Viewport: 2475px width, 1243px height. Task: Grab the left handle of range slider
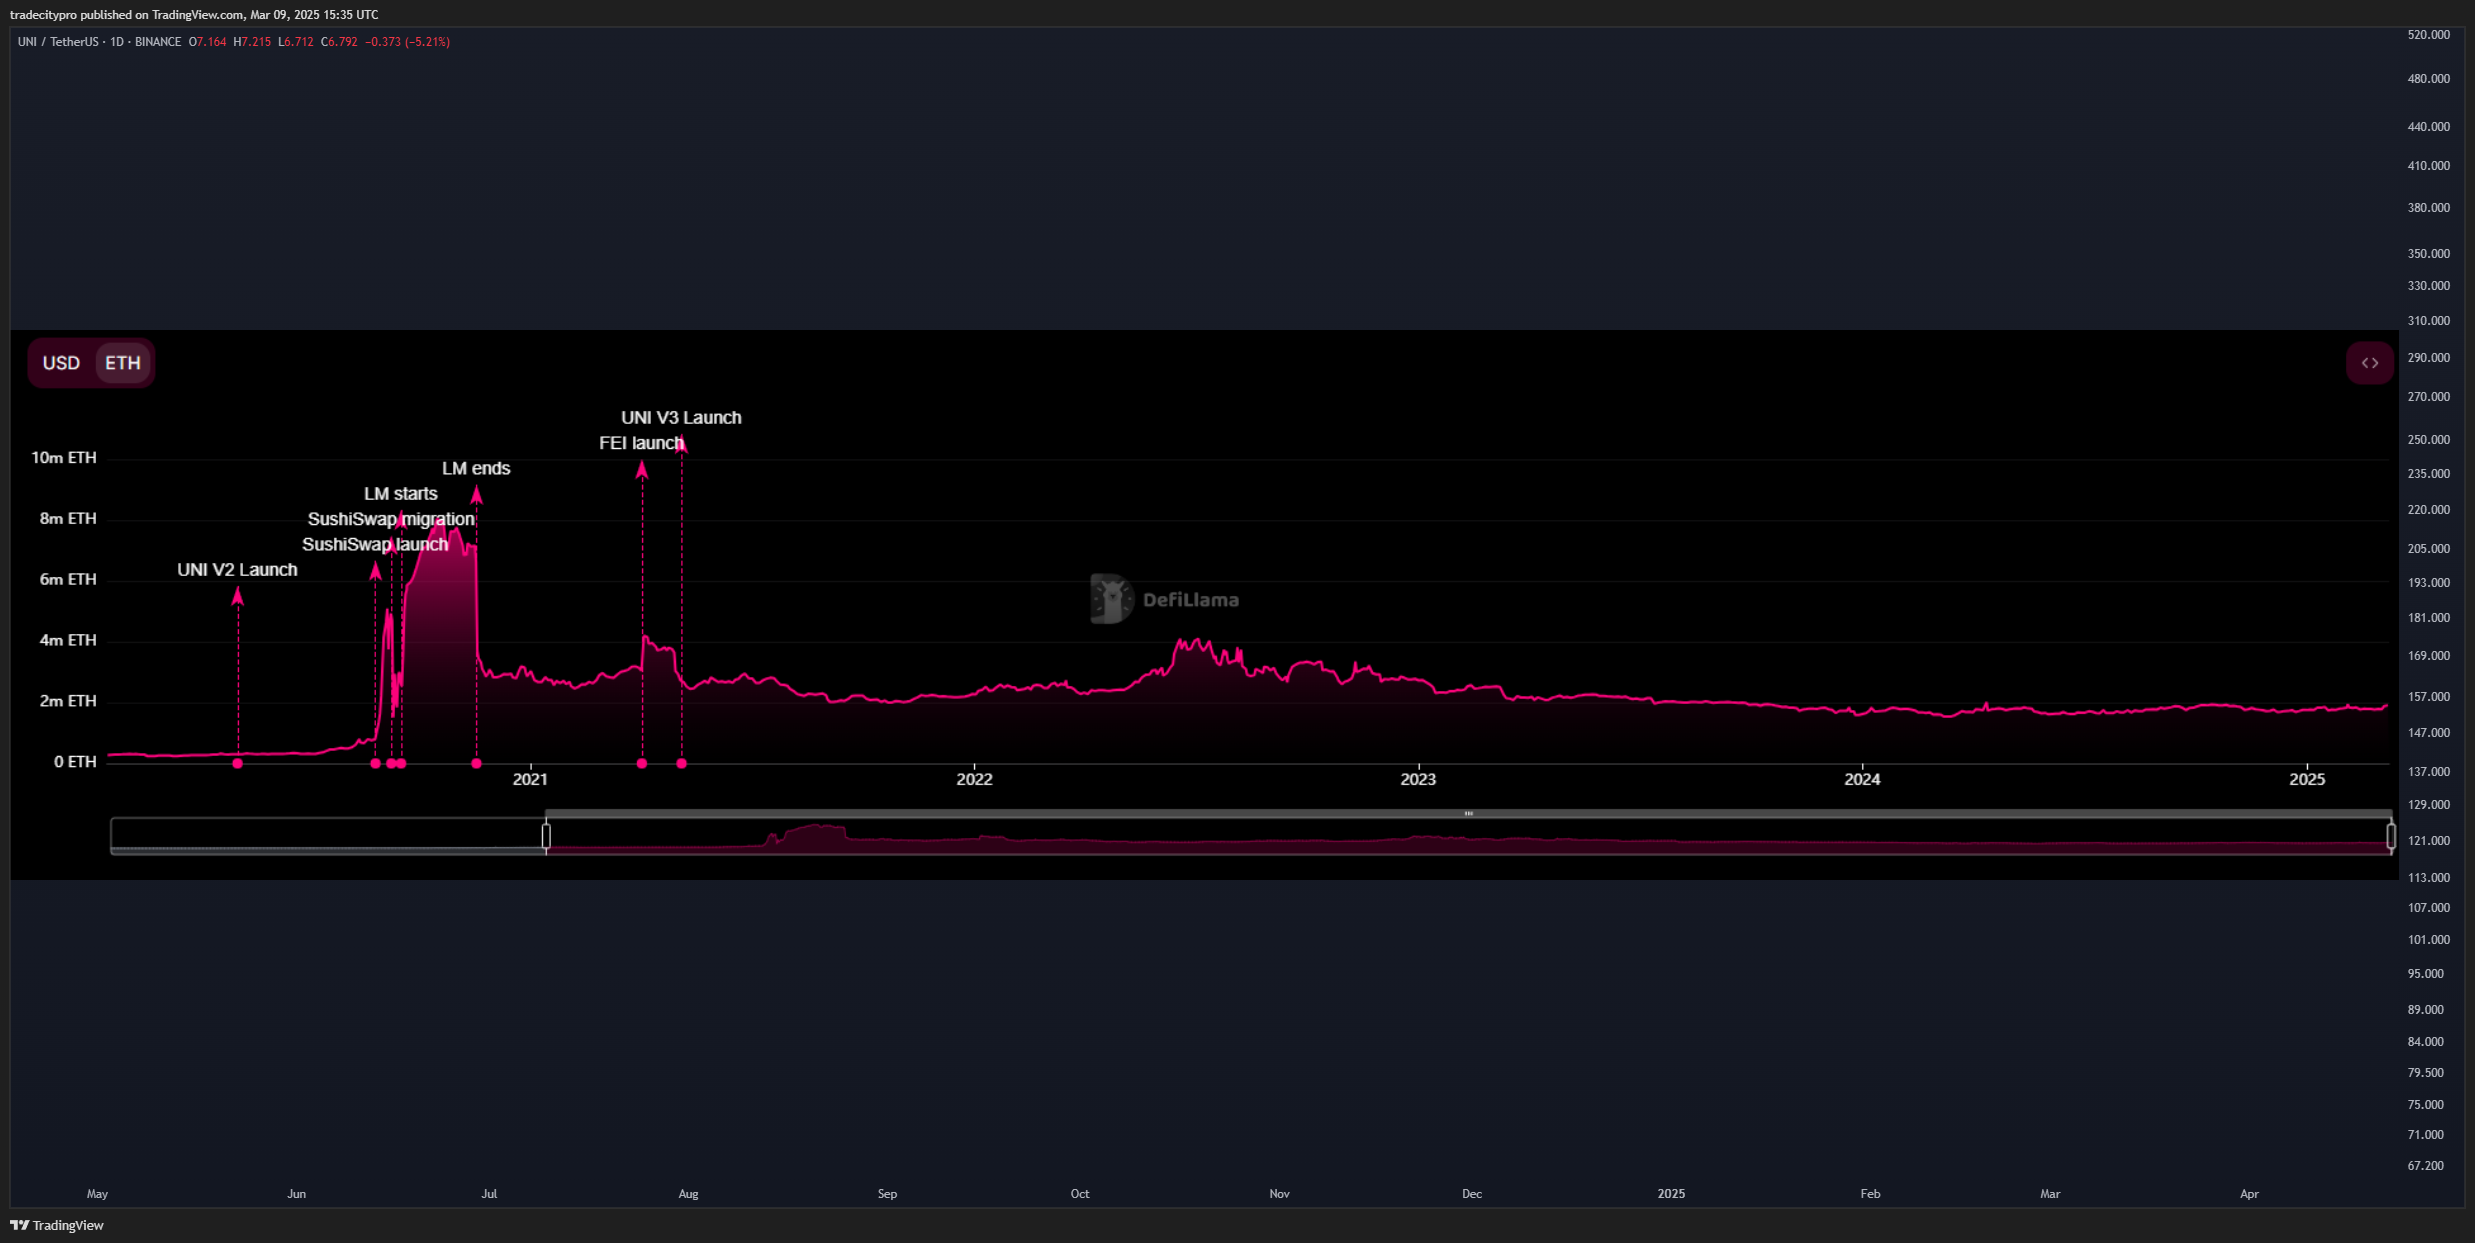click(x=546, y=835)
